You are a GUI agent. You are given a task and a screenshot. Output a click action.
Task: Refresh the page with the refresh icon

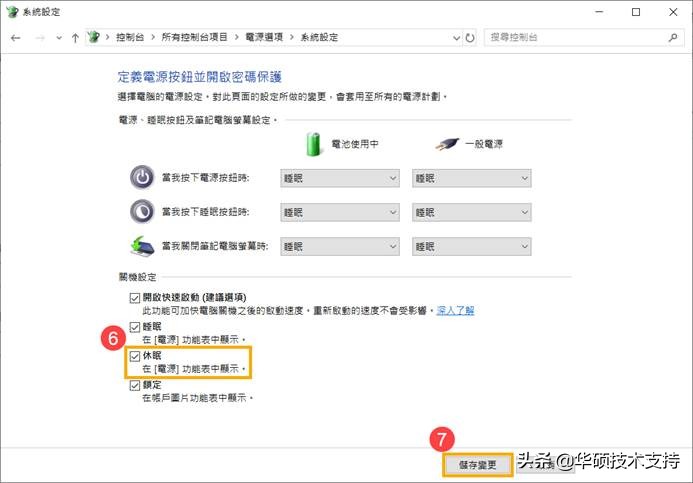click(x=470, y=38)
